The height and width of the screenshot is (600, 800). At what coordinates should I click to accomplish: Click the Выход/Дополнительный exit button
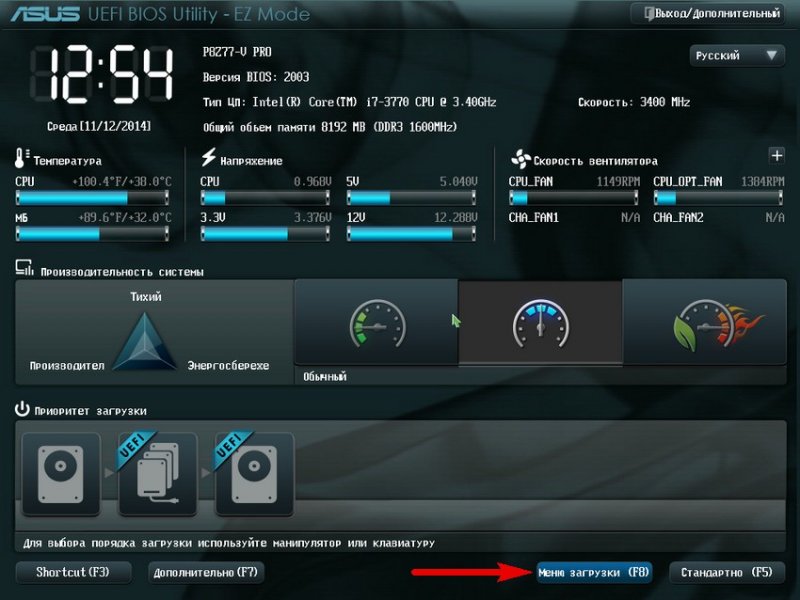pos(708,13)
